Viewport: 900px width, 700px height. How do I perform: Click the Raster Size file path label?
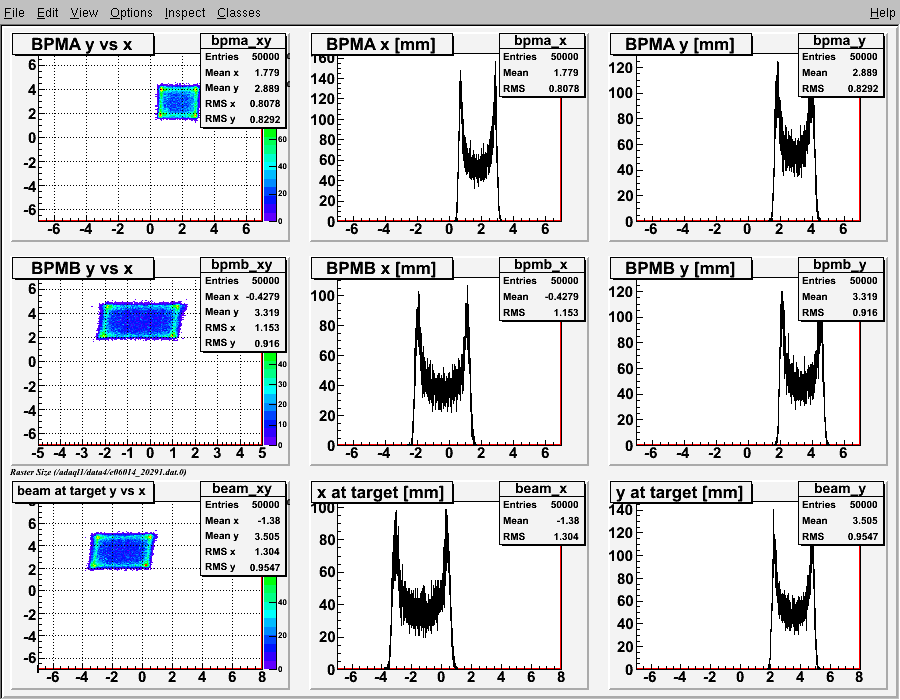[x=98, y=472]
